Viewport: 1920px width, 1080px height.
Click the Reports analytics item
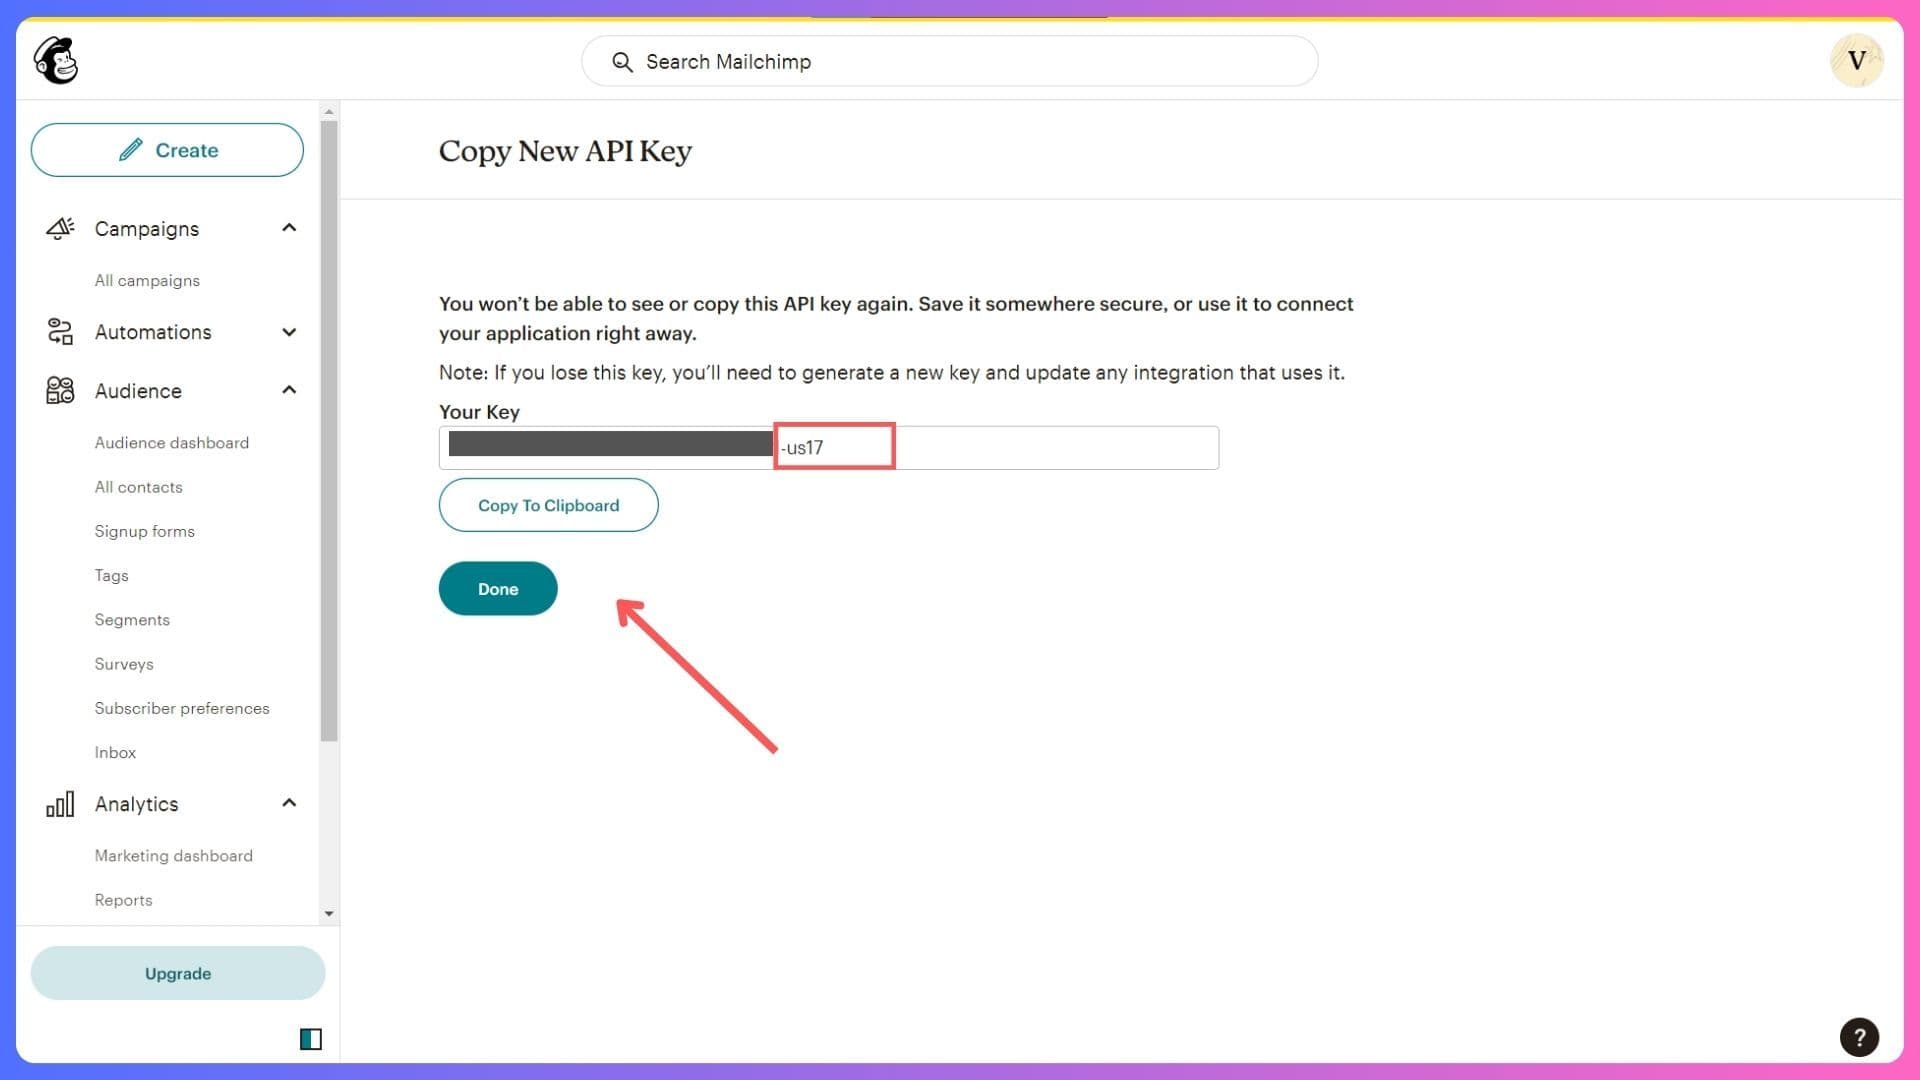121,899
